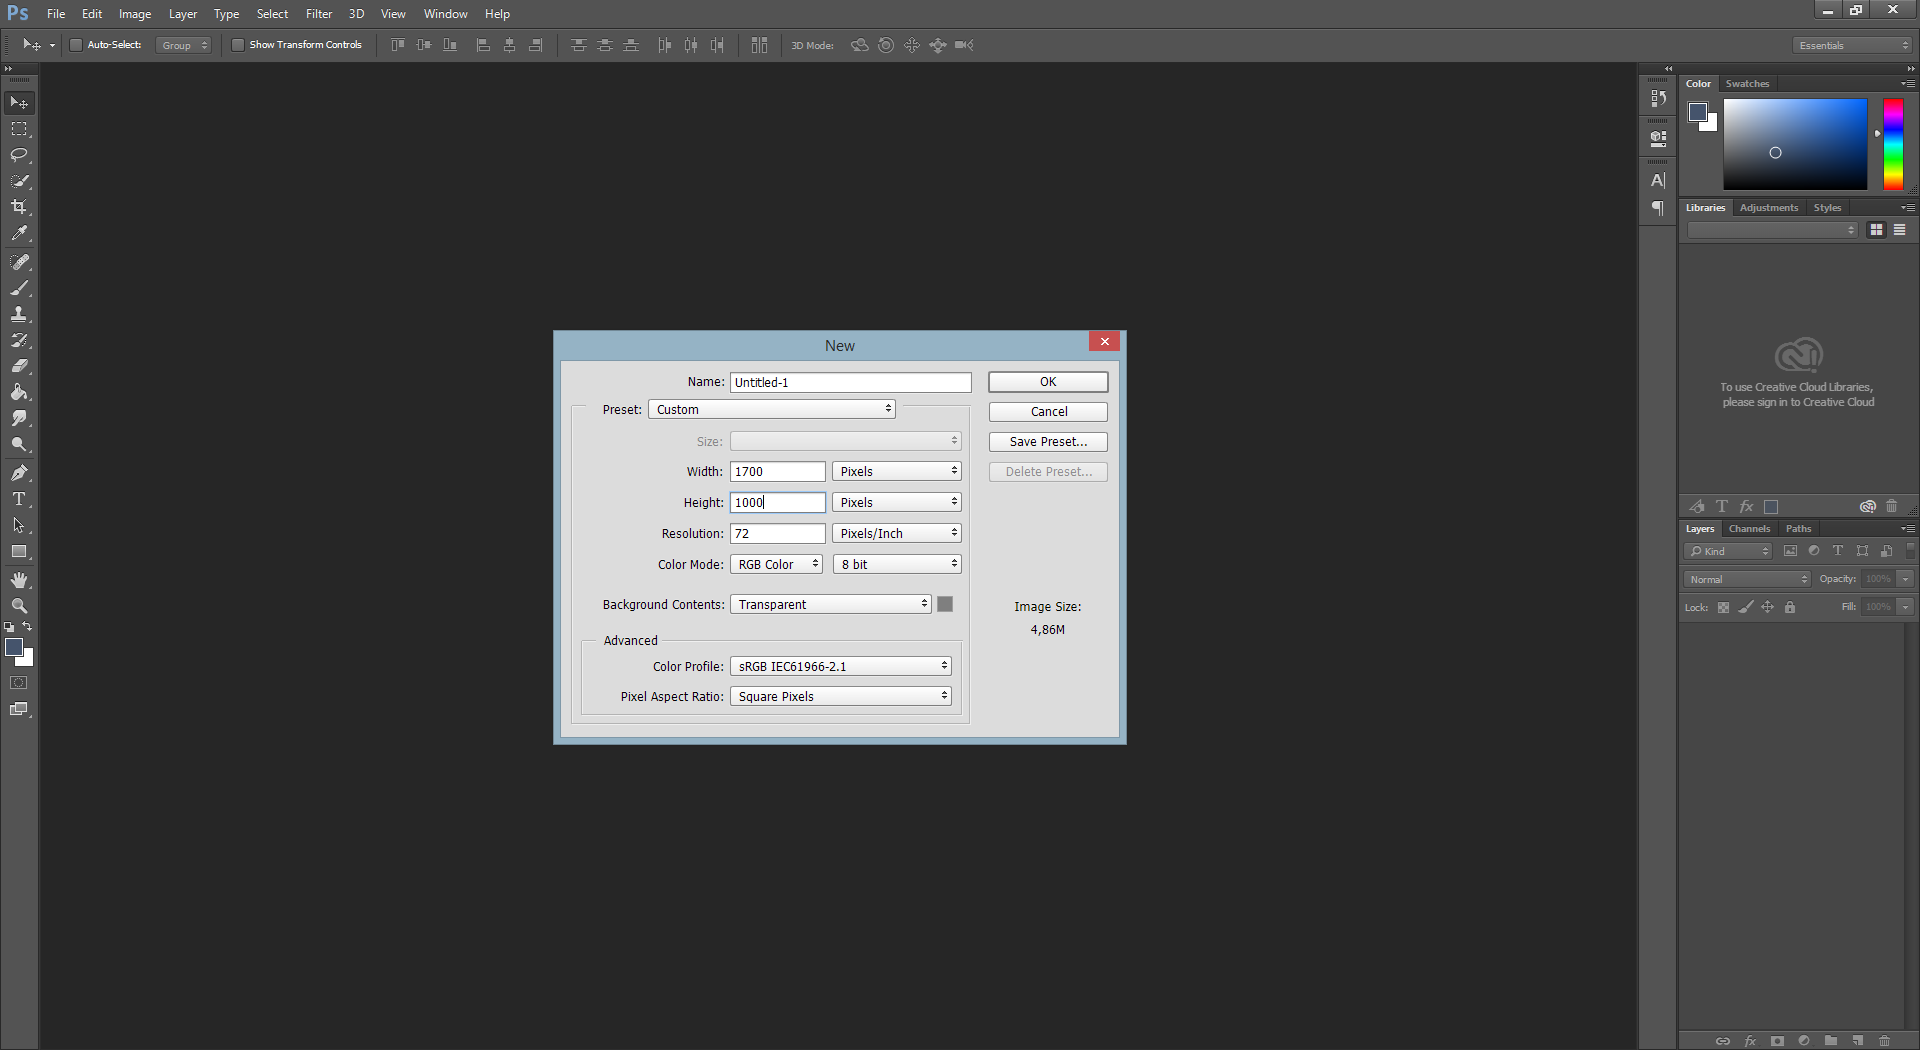Click the Create new layer icon
Viewport: 1920px width, 1050px height.
(1856, 1040)
